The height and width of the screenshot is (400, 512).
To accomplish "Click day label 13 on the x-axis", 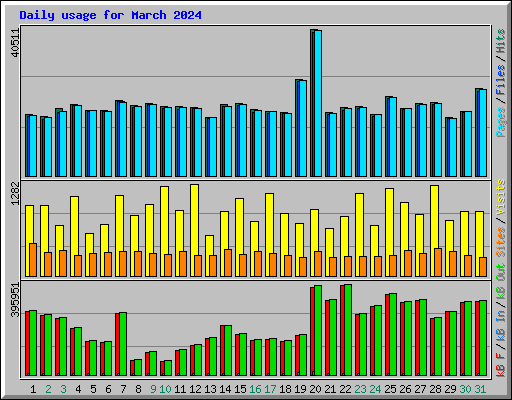I will (210, 389).
